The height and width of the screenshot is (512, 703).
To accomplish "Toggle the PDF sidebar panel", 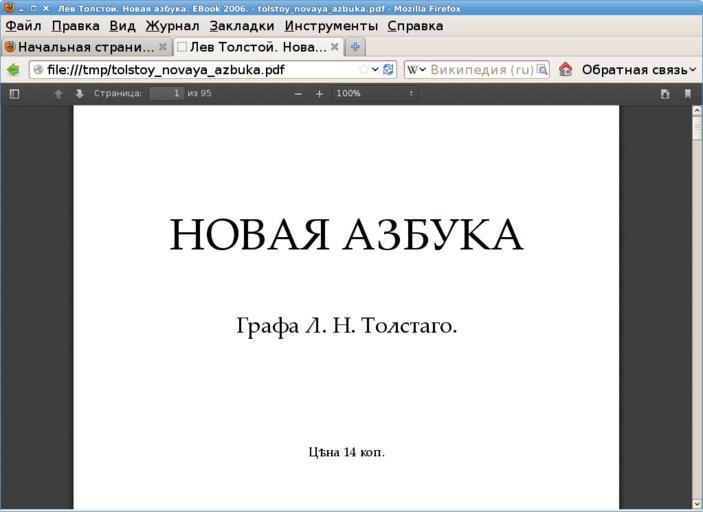I will click(15, 94).
